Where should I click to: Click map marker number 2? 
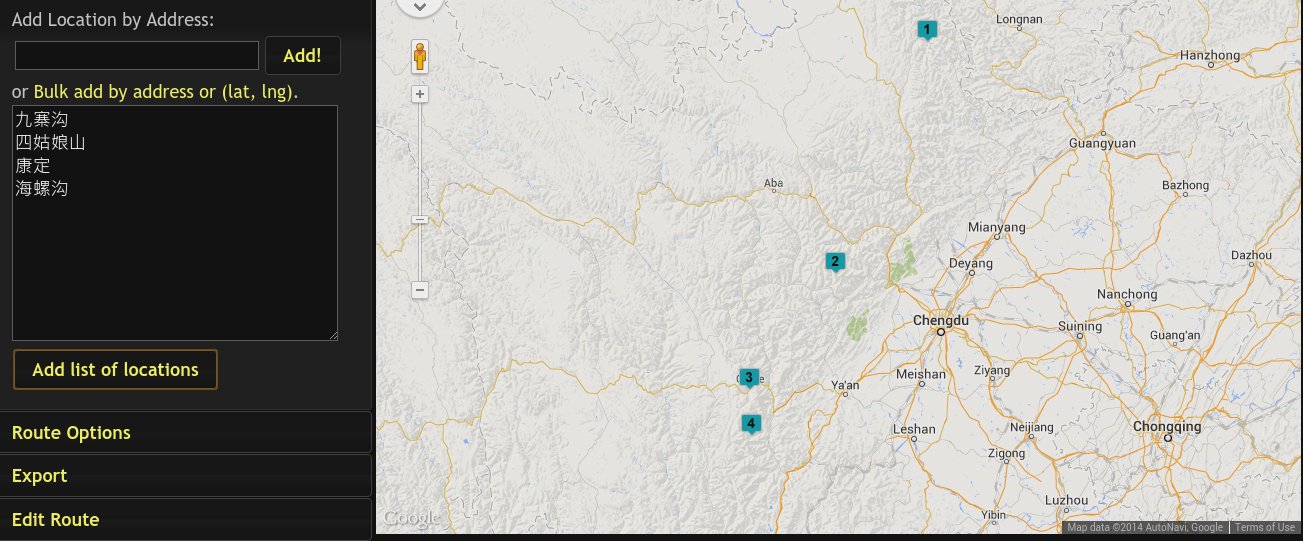click(835, 262)
